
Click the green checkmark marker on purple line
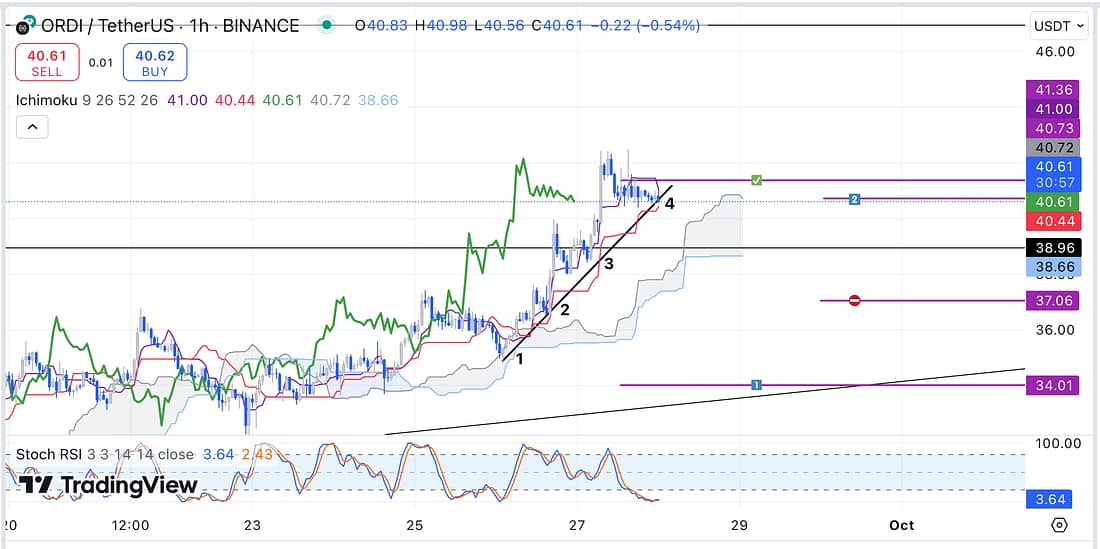757,180
